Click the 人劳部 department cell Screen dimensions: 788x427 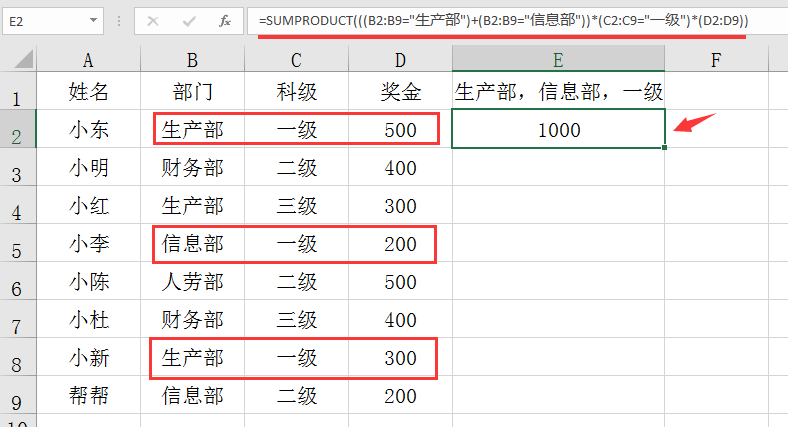[192, 281]
